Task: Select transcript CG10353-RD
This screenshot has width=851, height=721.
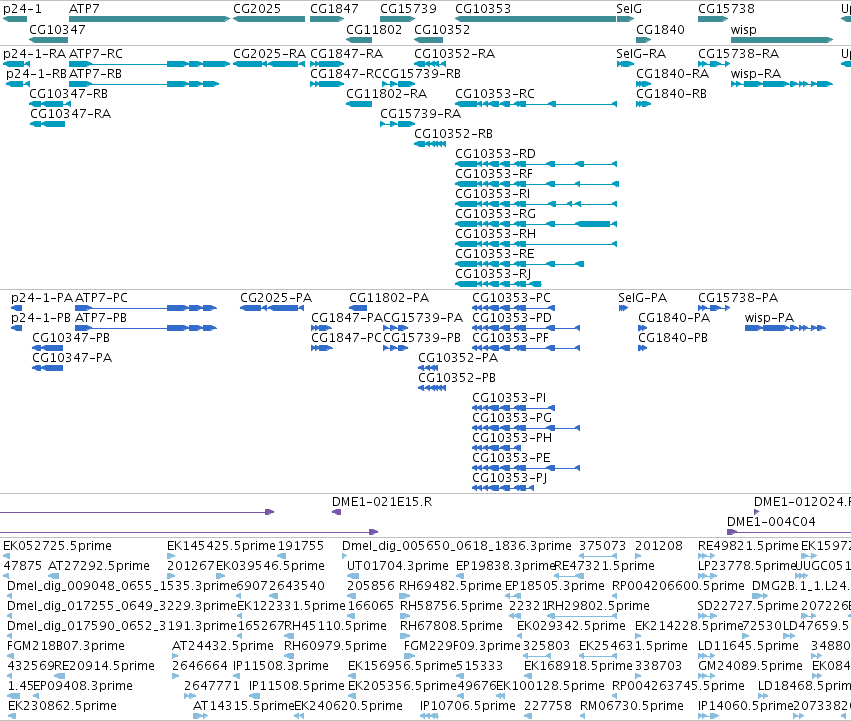Action: pos(496,154)
